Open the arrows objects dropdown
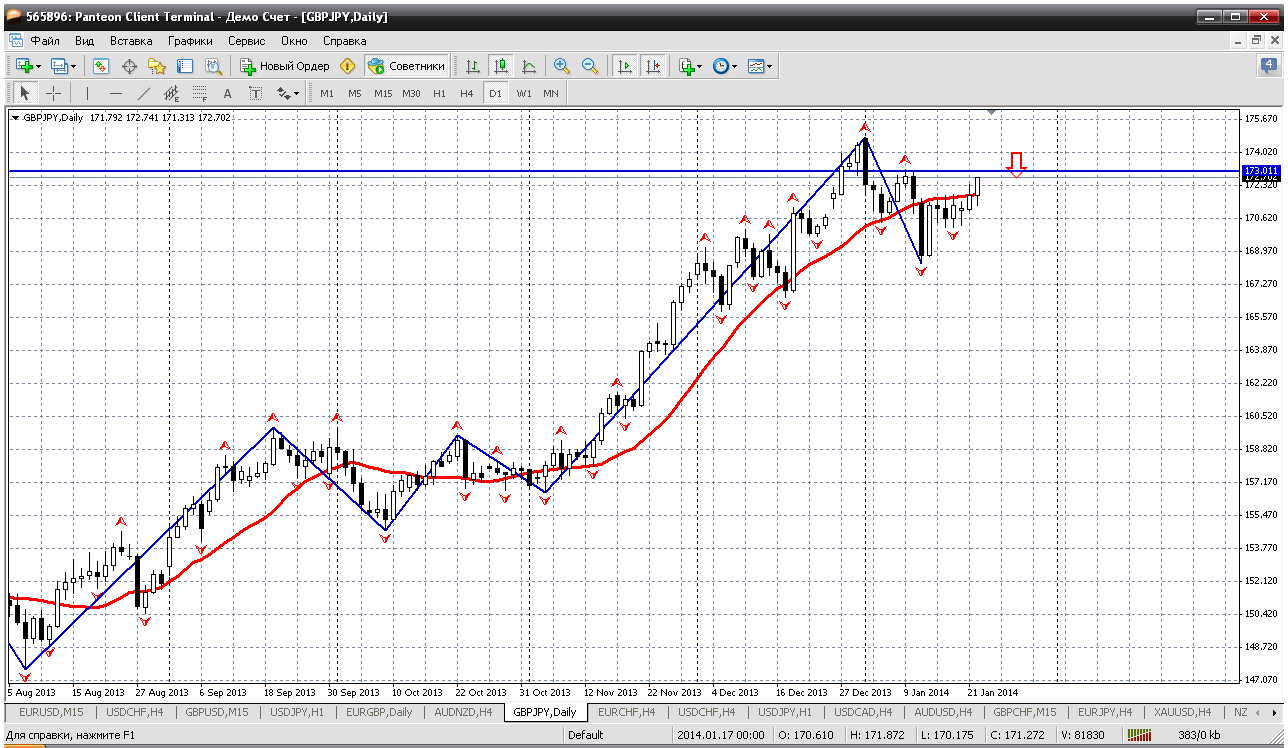This screenshot has height=748, width=1288. (x=288, y=93)
